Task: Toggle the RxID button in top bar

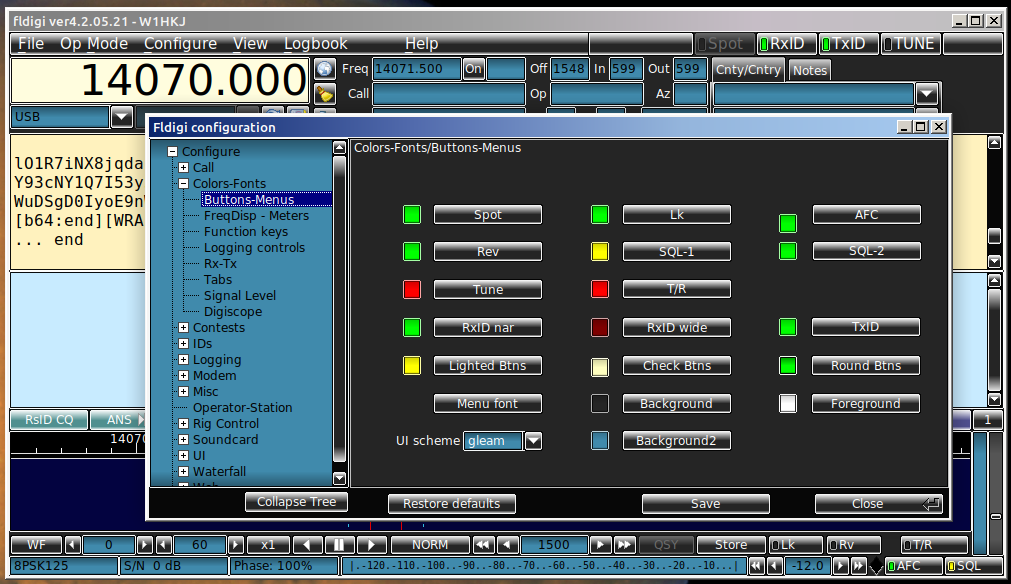Action: click(786, 44)
